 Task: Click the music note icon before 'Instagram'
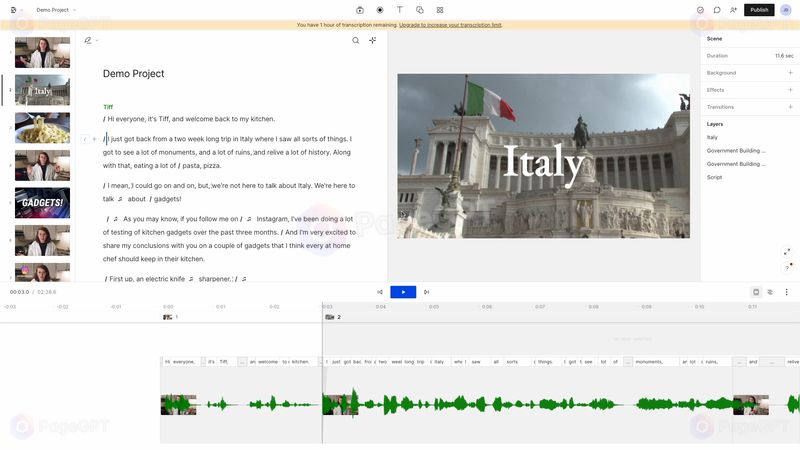[249, 219]
